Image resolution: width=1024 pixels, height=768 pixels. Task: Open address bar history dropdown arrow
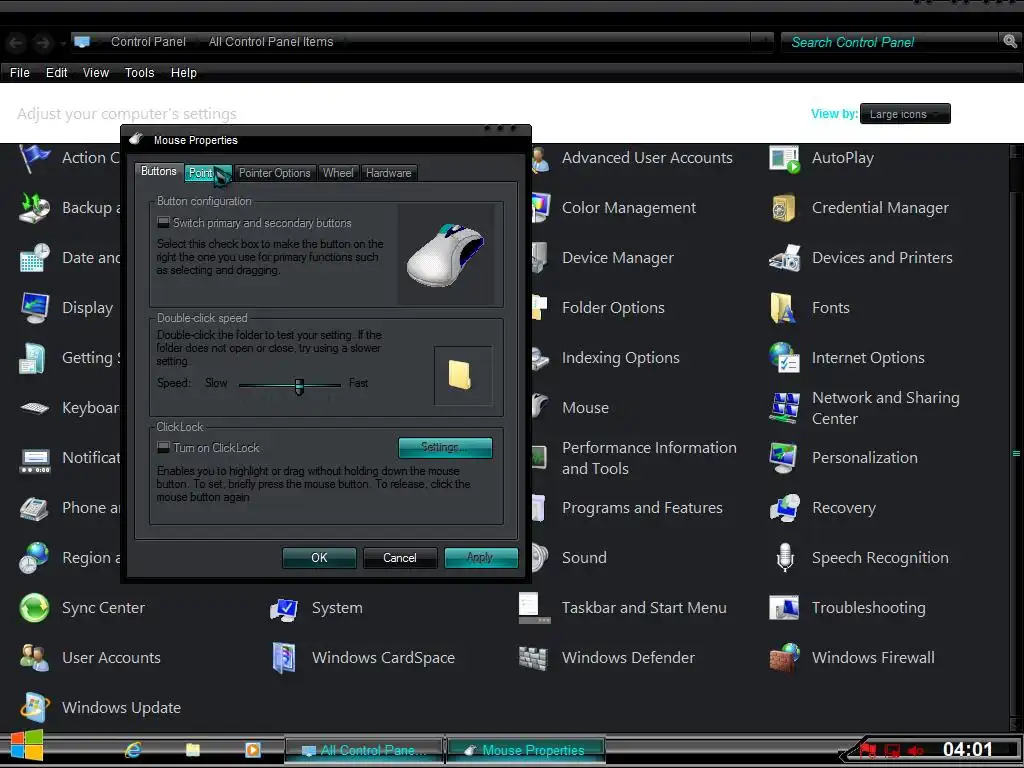tap(761, 42)
